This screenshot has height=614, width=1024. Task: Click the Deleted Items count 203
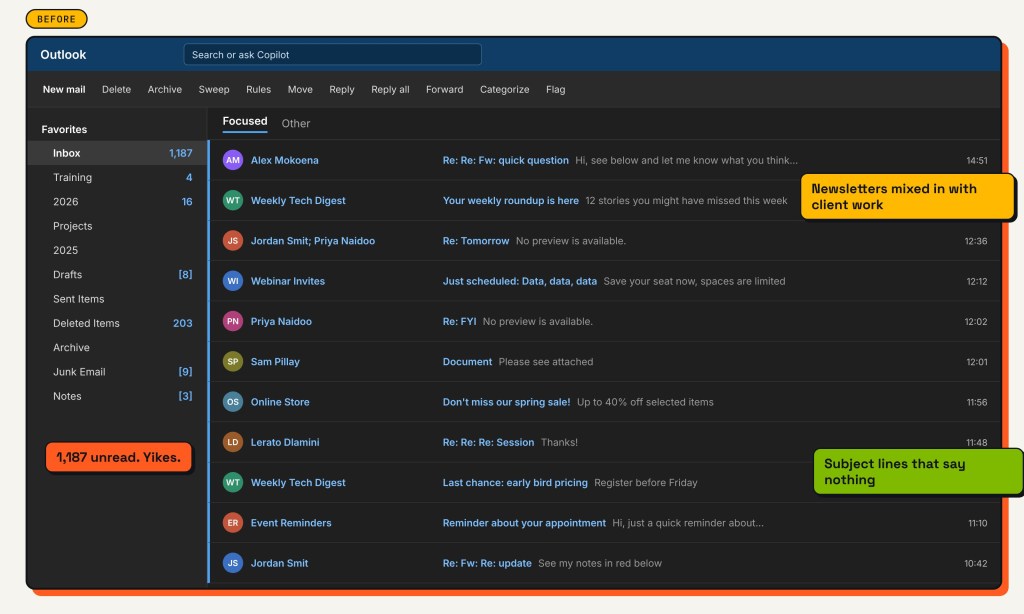pos(183,323)
